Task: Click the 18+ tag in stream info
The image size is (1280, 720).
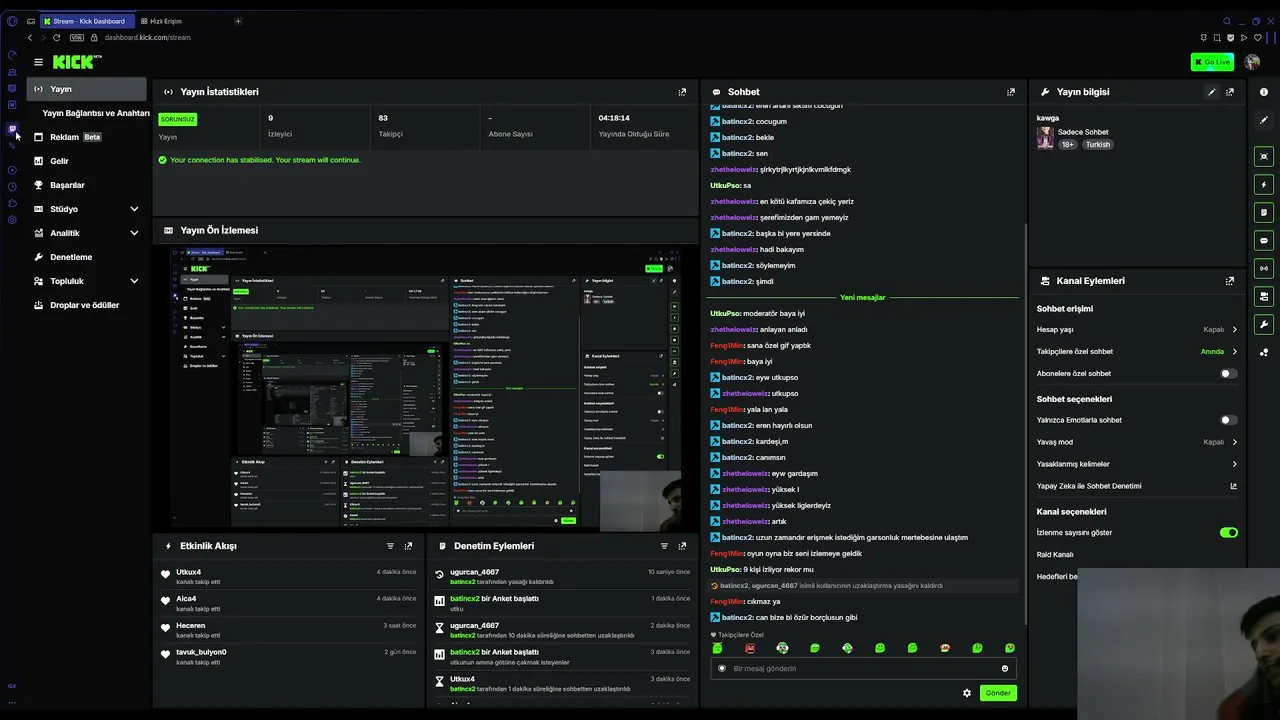Action: [1067, 144]
